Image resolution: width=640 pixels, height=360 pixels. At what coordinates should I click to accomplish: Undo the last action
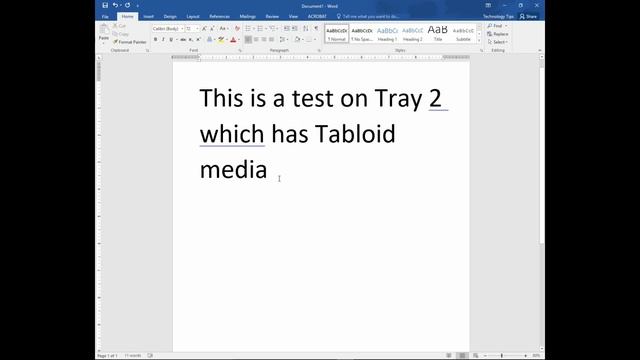pos(116,5)
